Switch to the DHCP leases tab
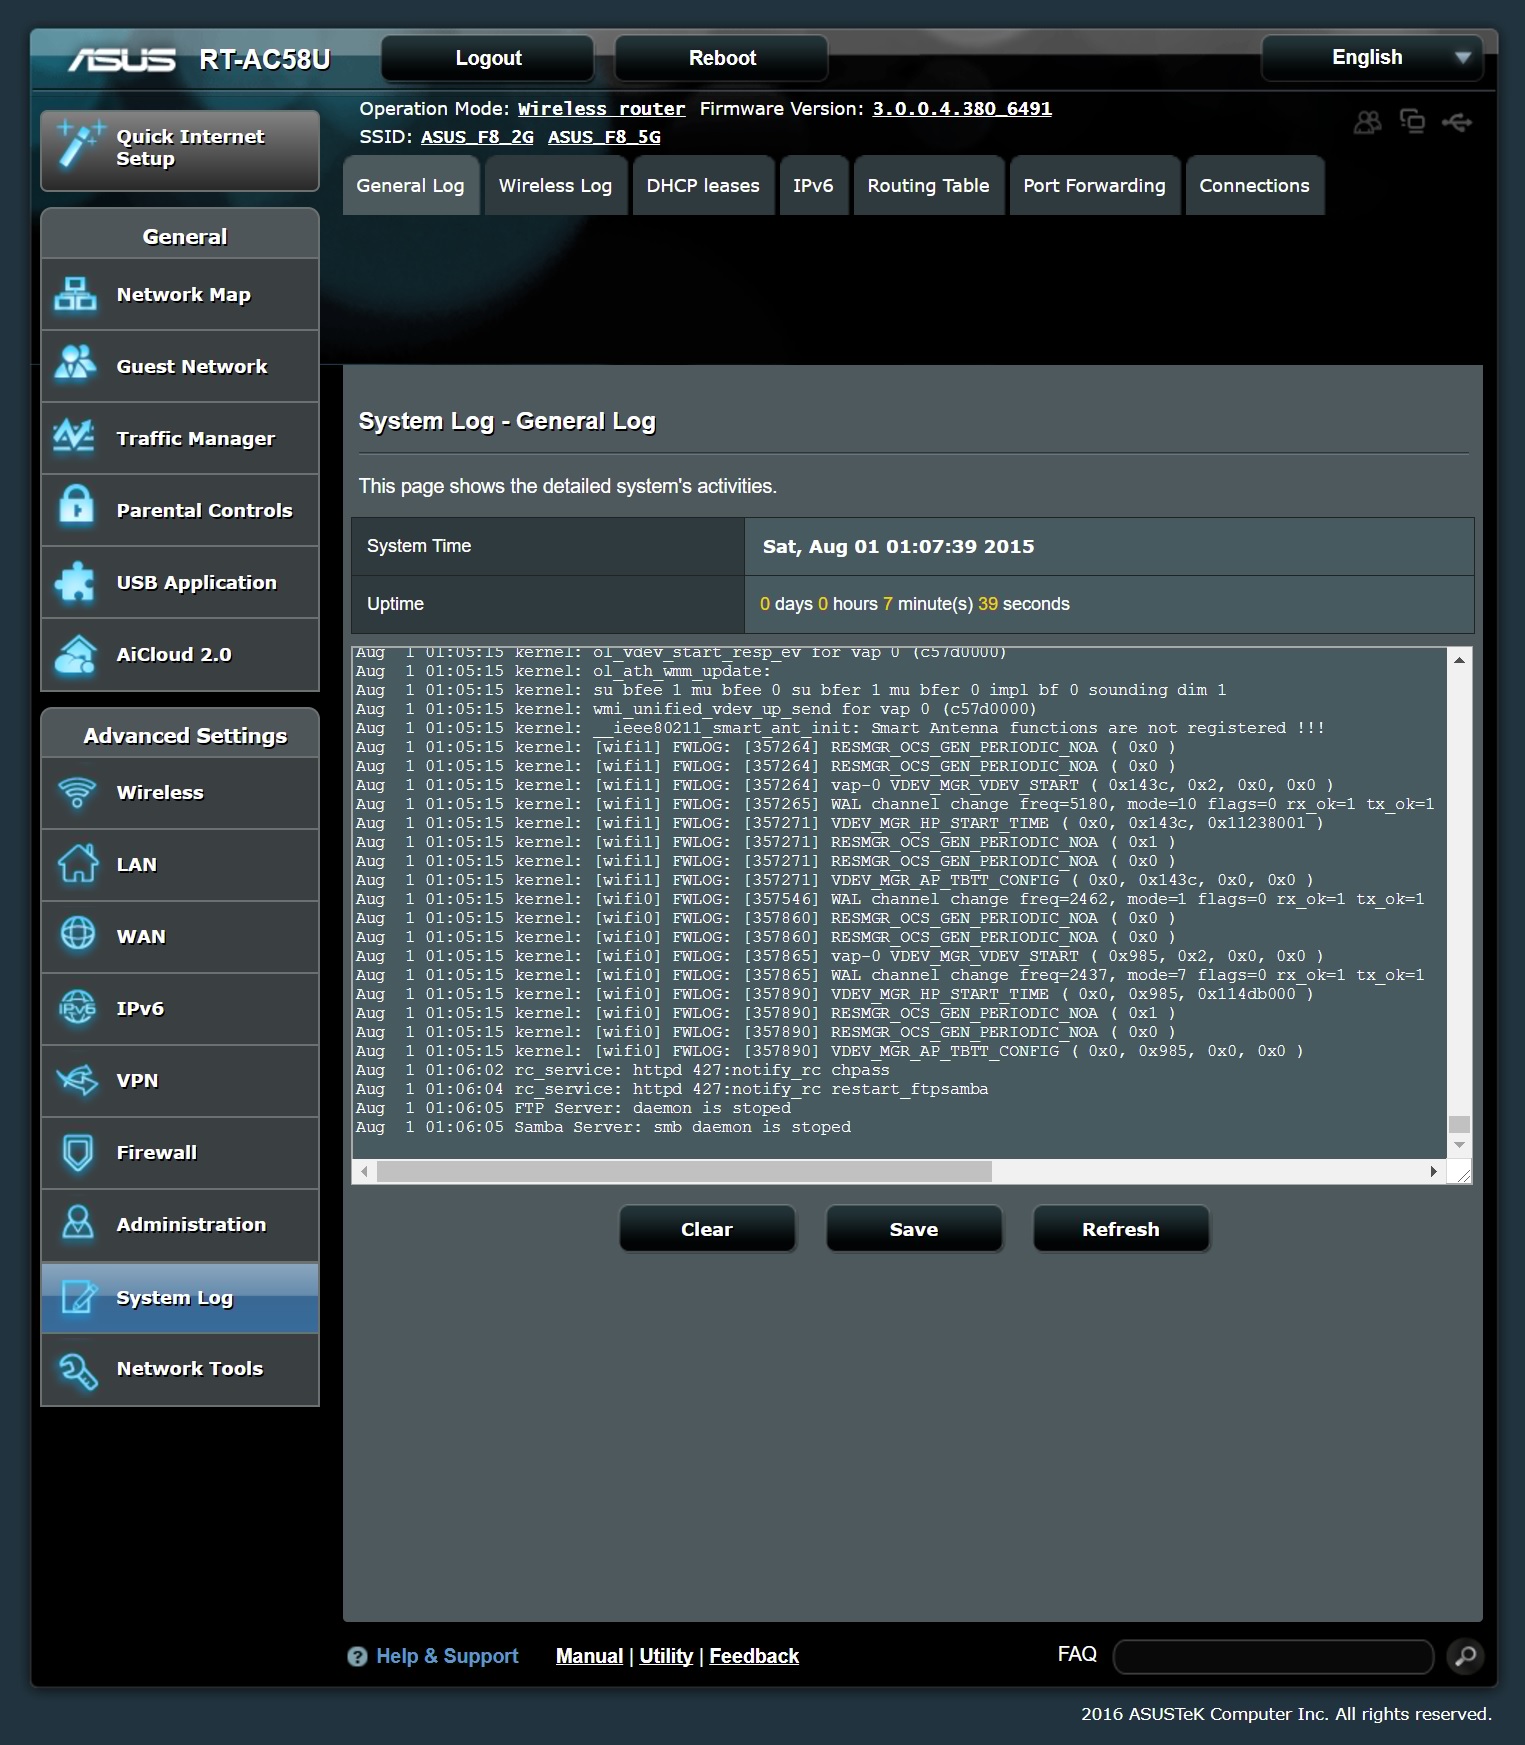Screen dimensions: 1525x1745 tap(703, 186)
